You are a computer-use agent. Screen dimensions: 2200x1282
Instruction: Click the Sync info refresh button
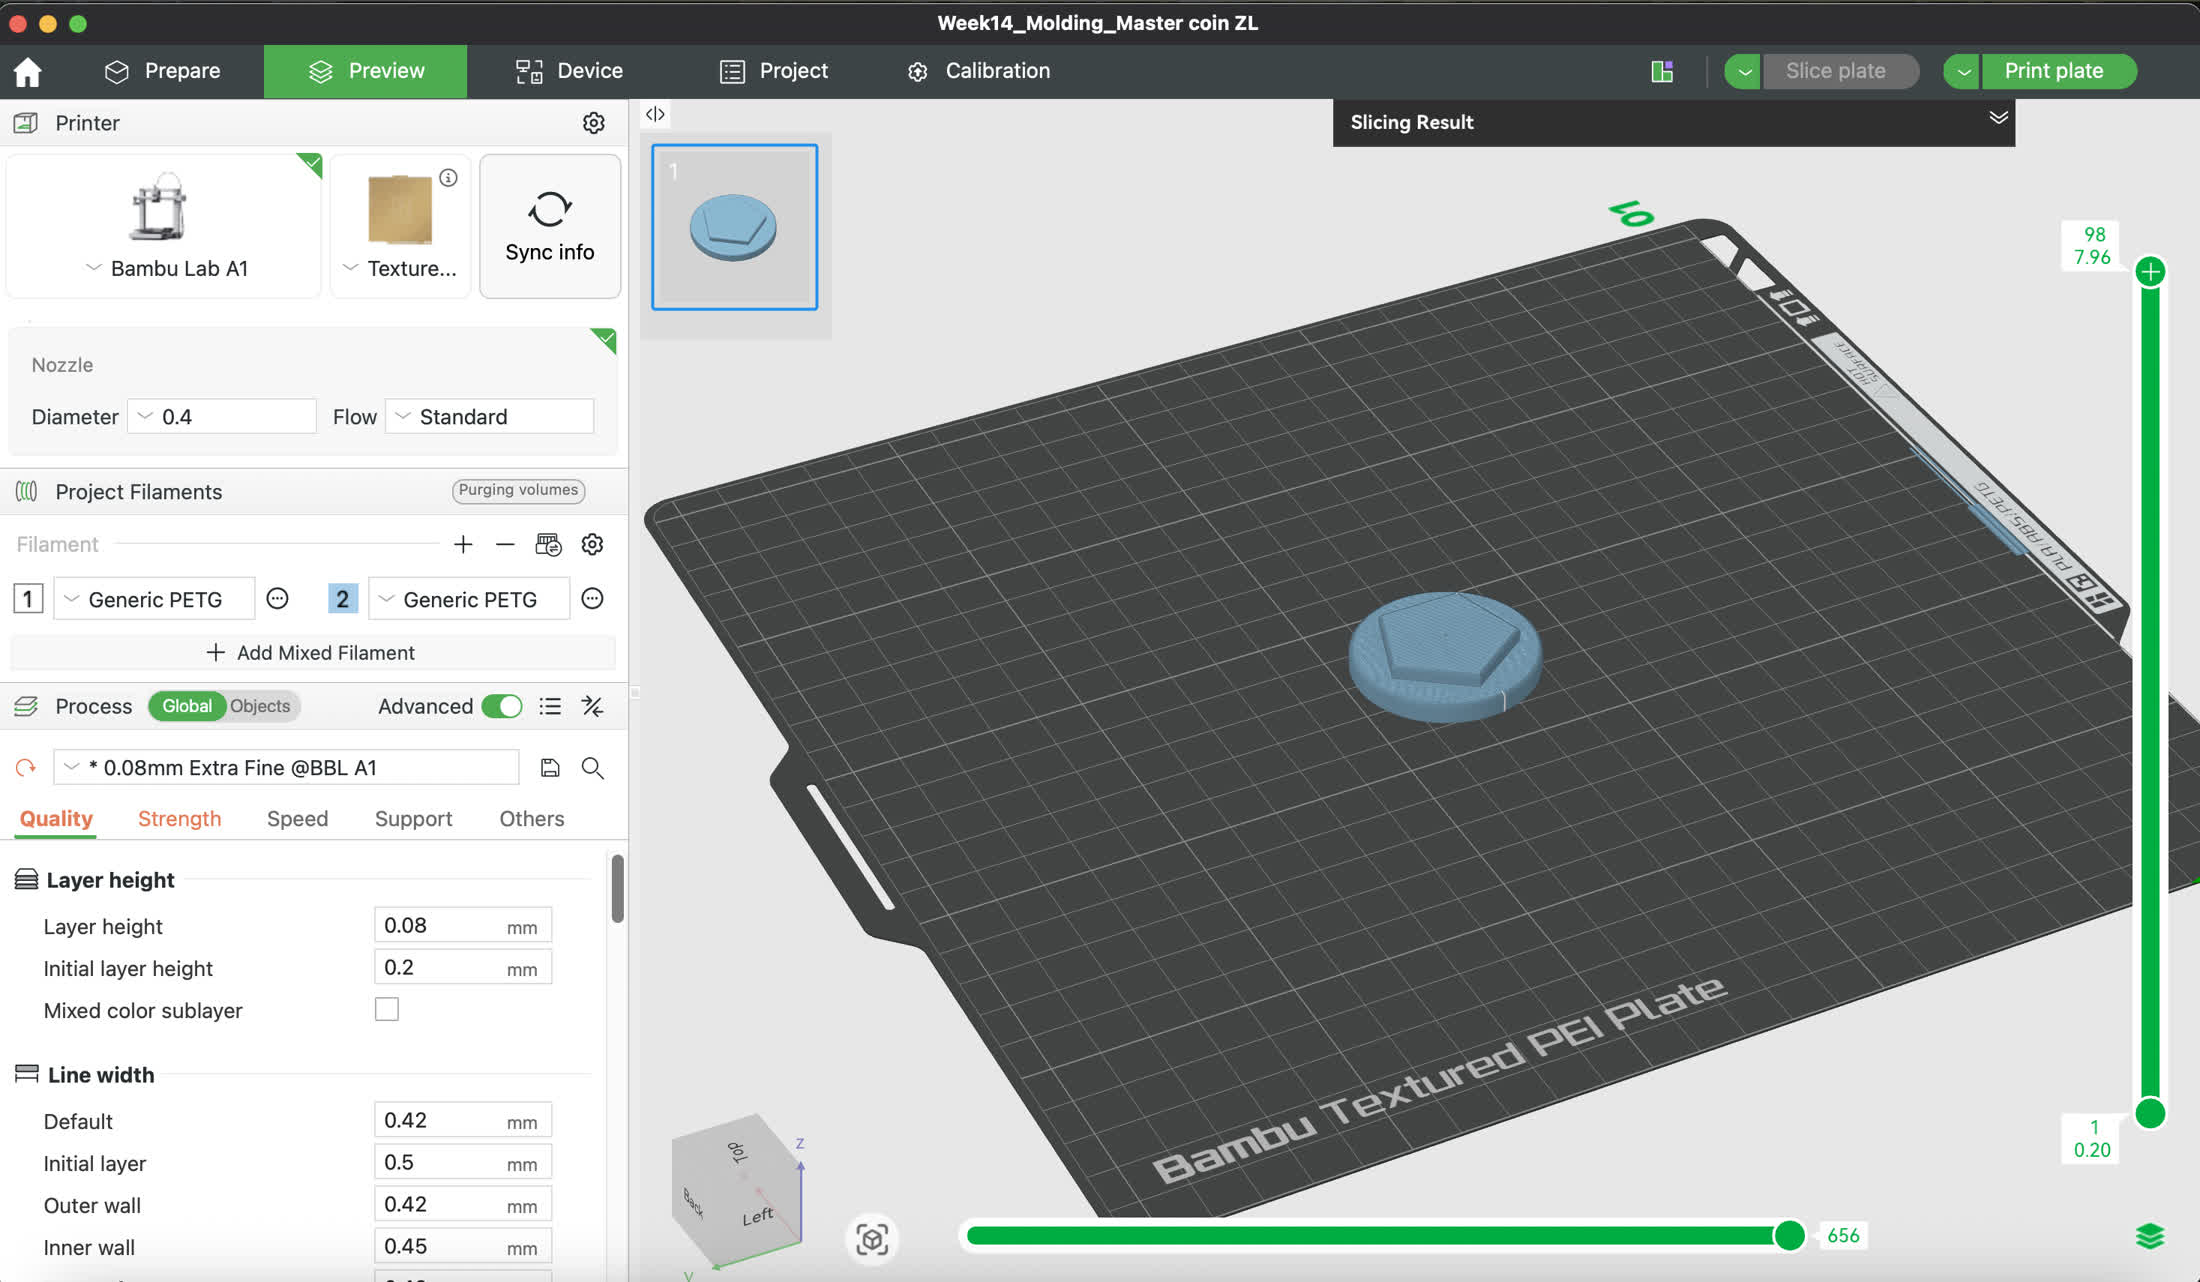550,226
